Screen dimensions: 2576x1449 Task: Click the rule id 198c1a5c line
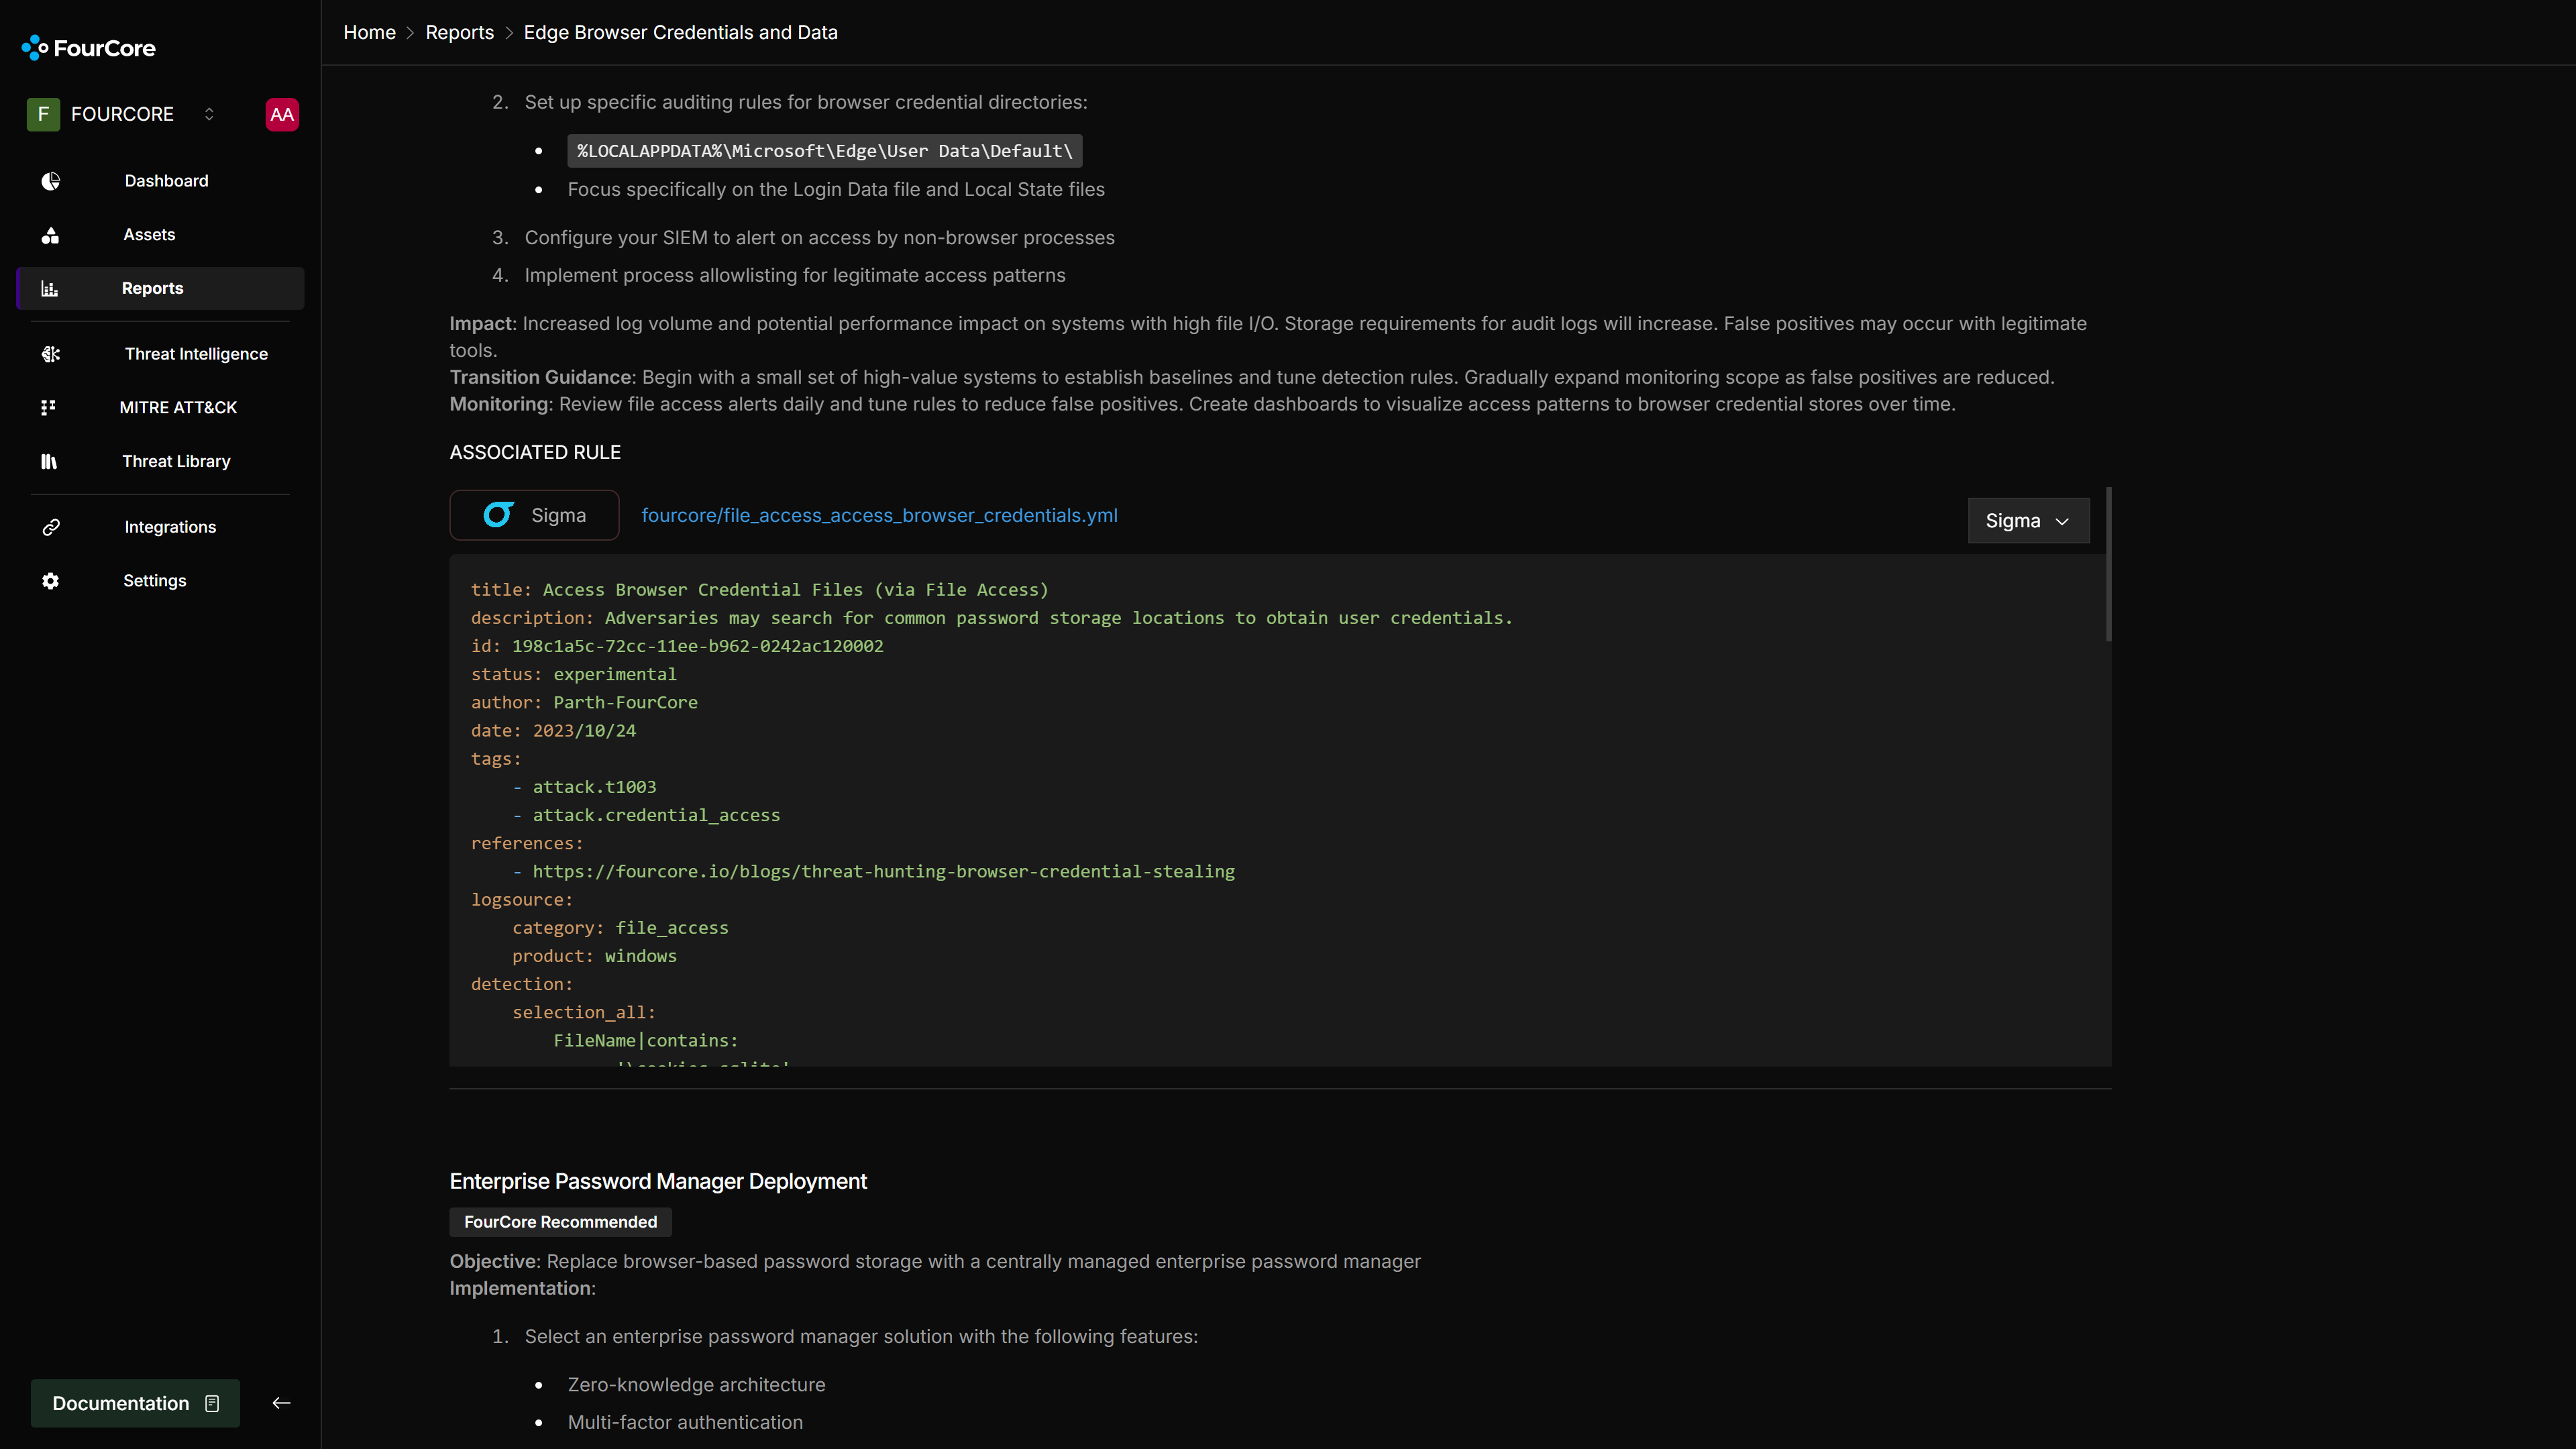[677, 646]
